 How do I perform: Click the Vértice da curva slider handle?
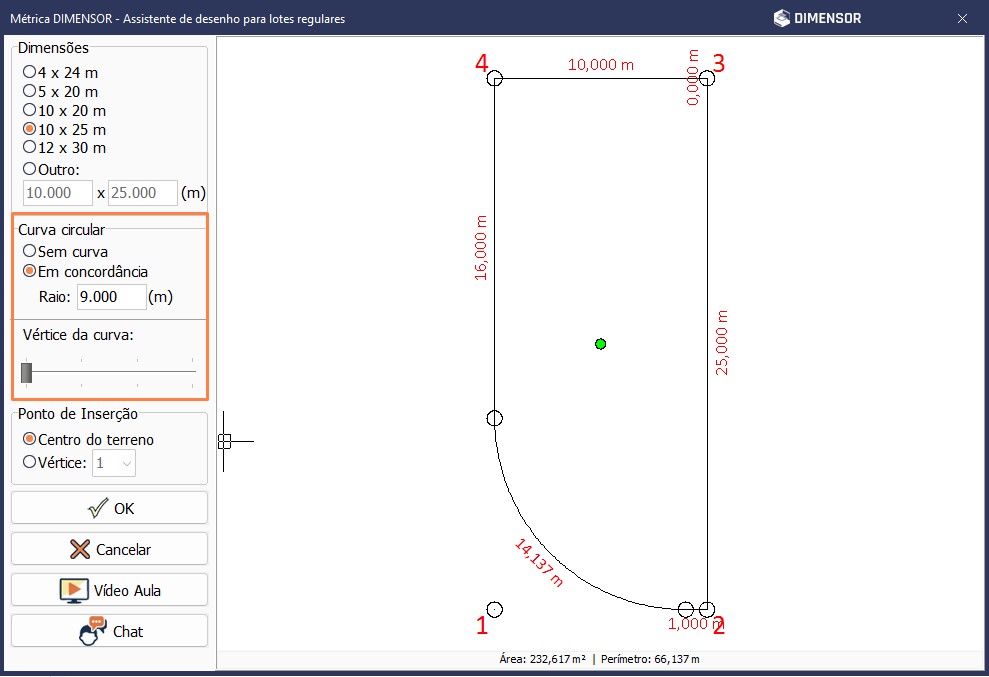26,373
